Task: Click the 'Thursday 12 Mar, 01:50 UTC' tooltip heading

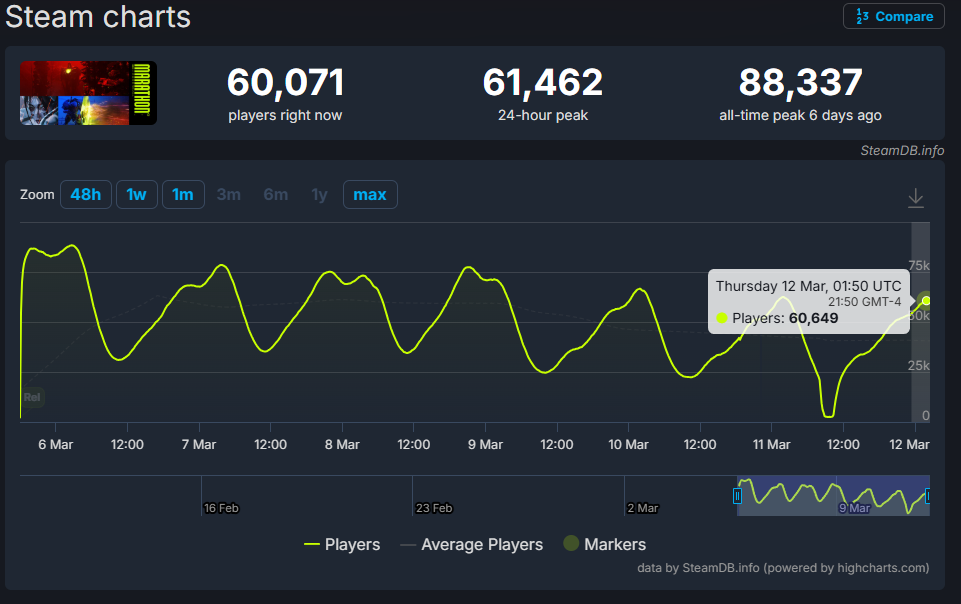Action: [808, 286]
